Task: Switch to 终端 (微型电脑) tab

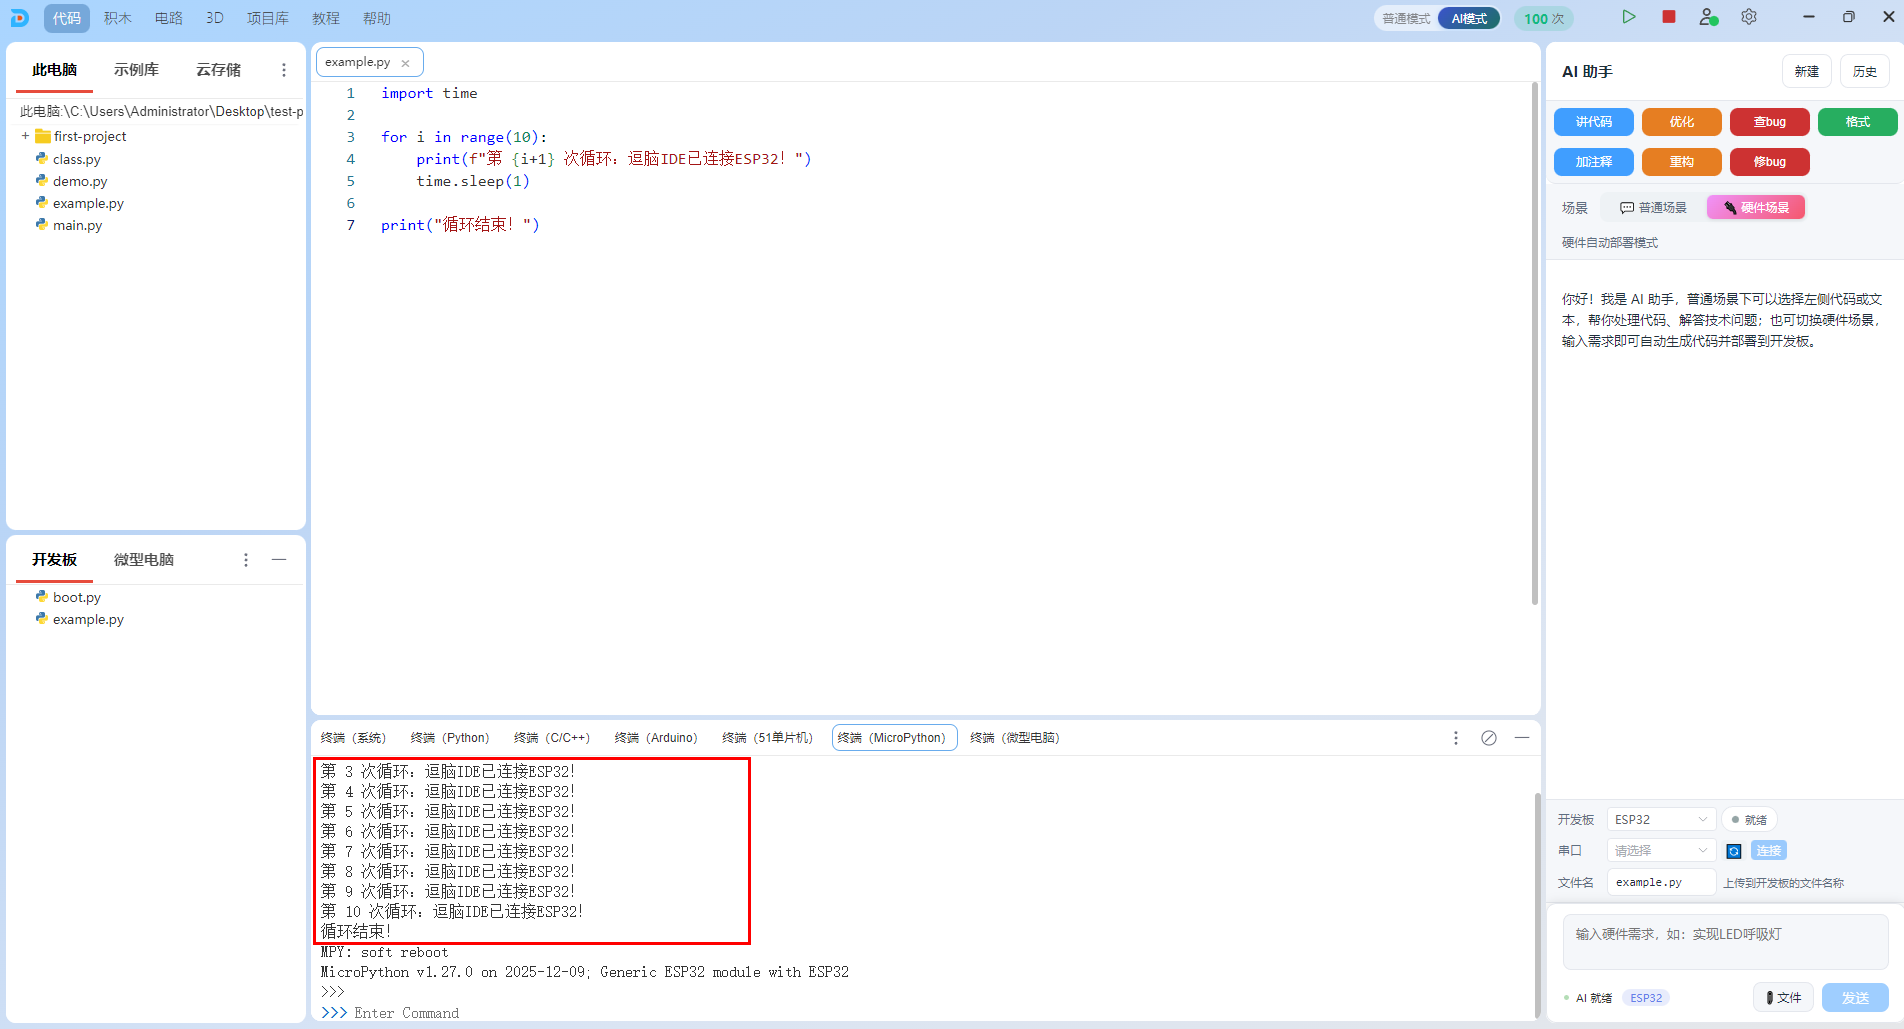Action: point(1015,738)
